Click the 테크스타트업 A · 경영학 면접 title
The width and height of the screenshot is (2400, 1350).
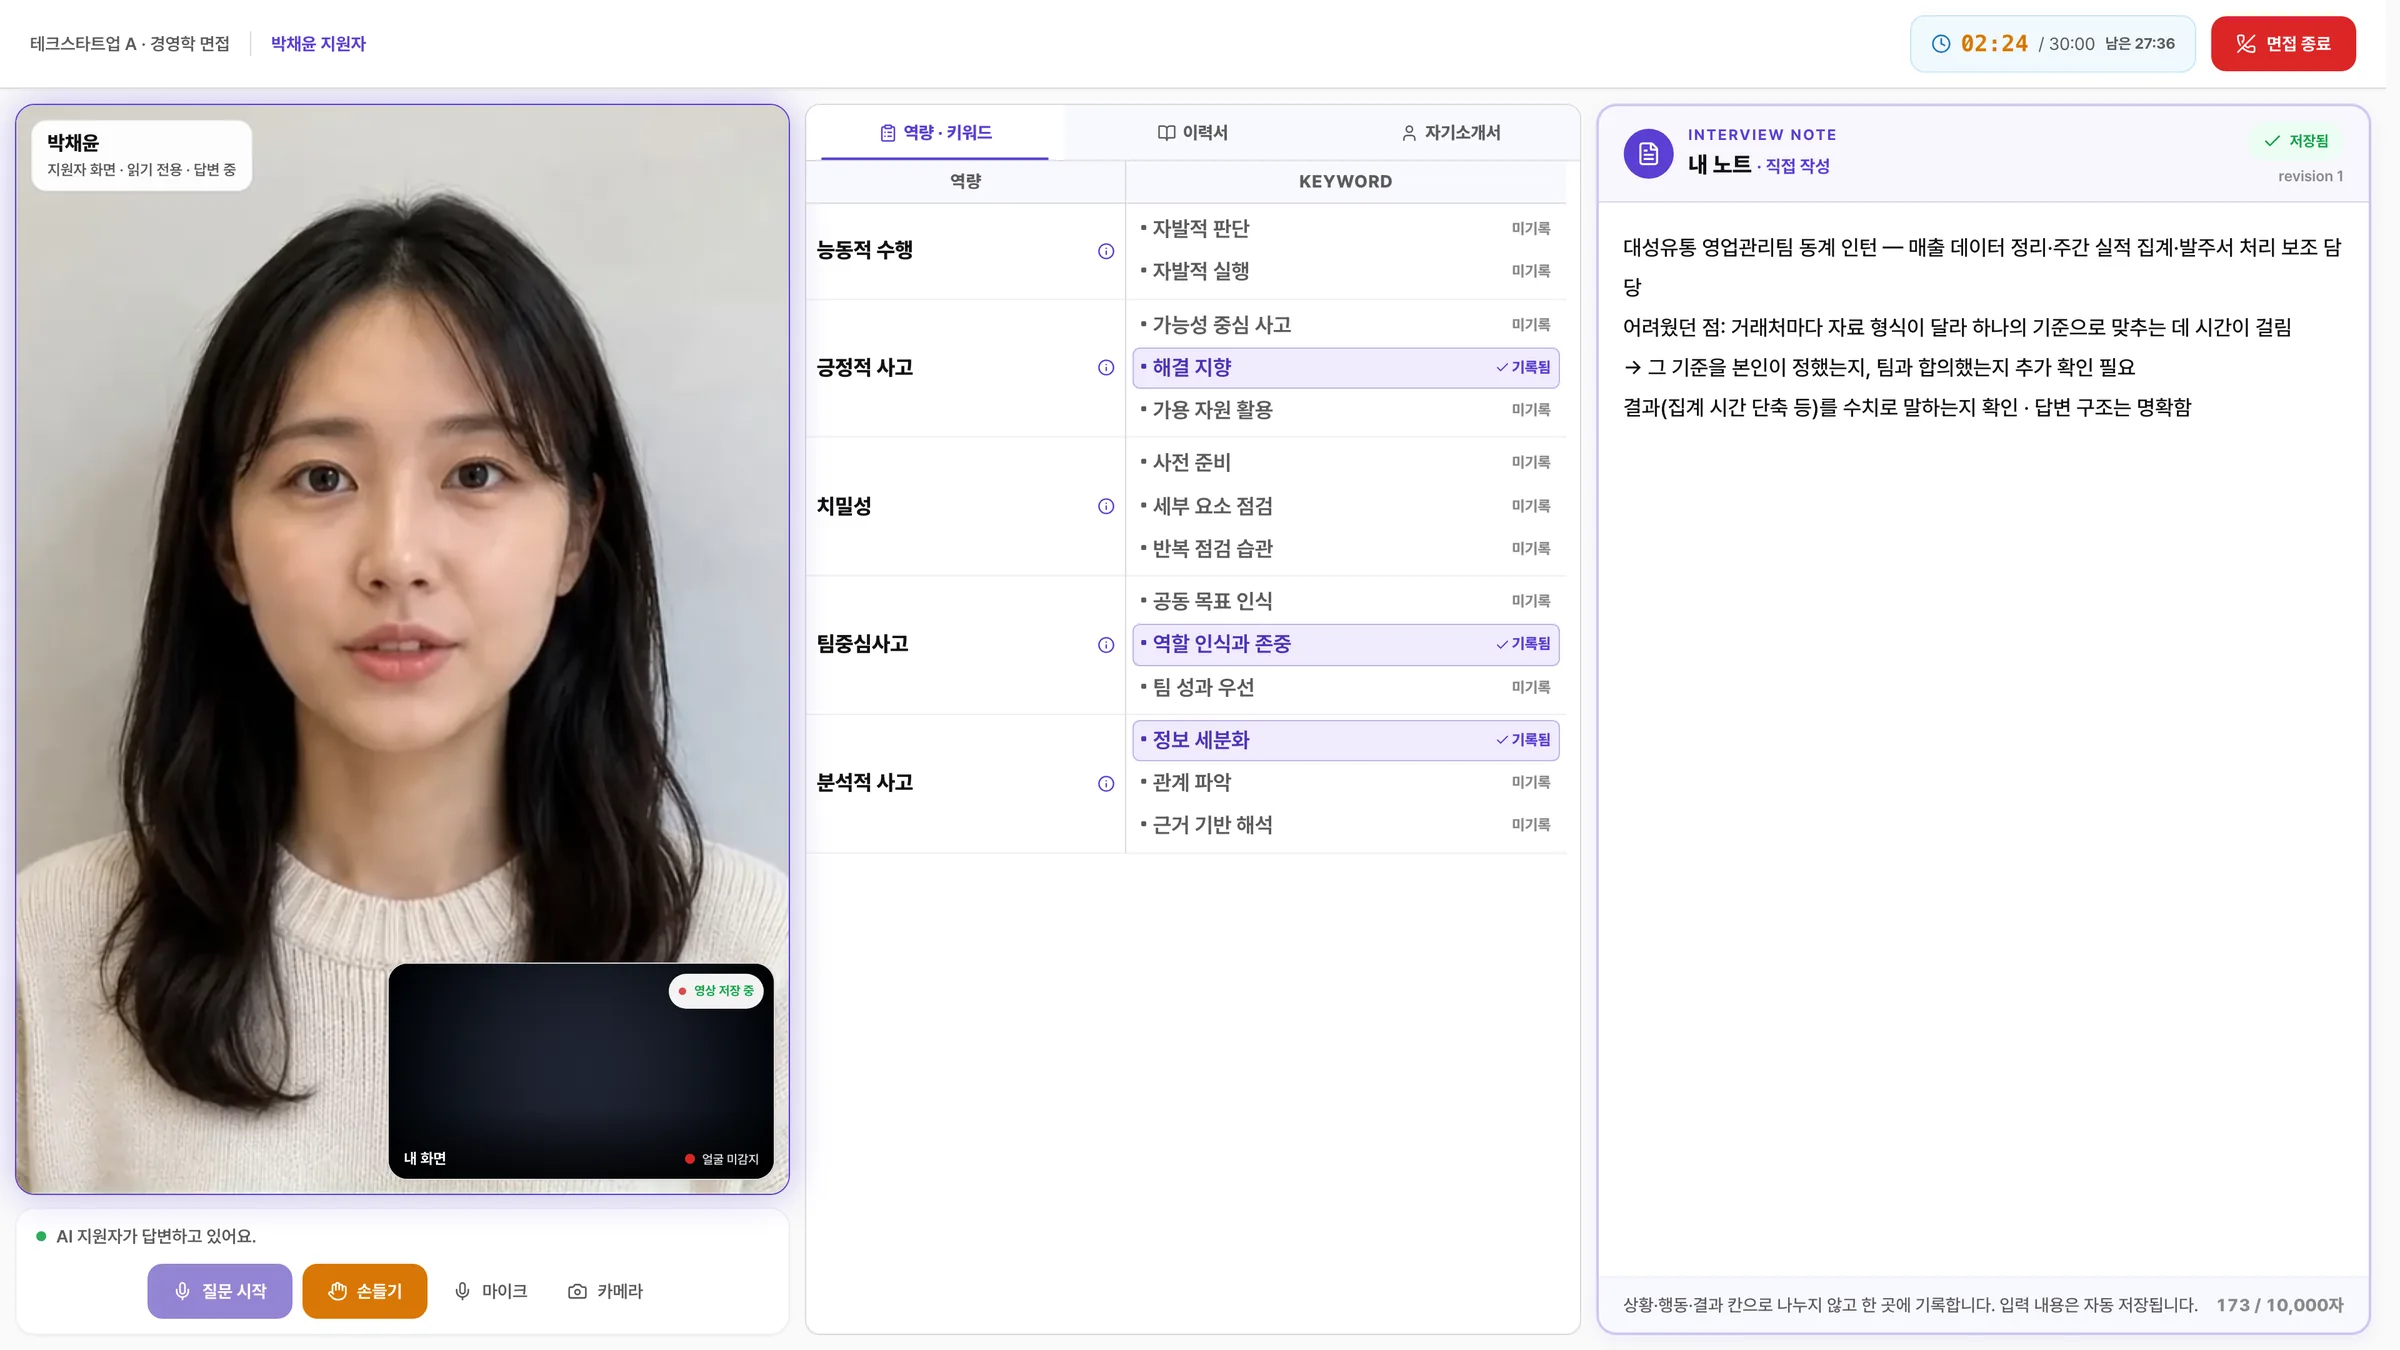coord(130,44)
